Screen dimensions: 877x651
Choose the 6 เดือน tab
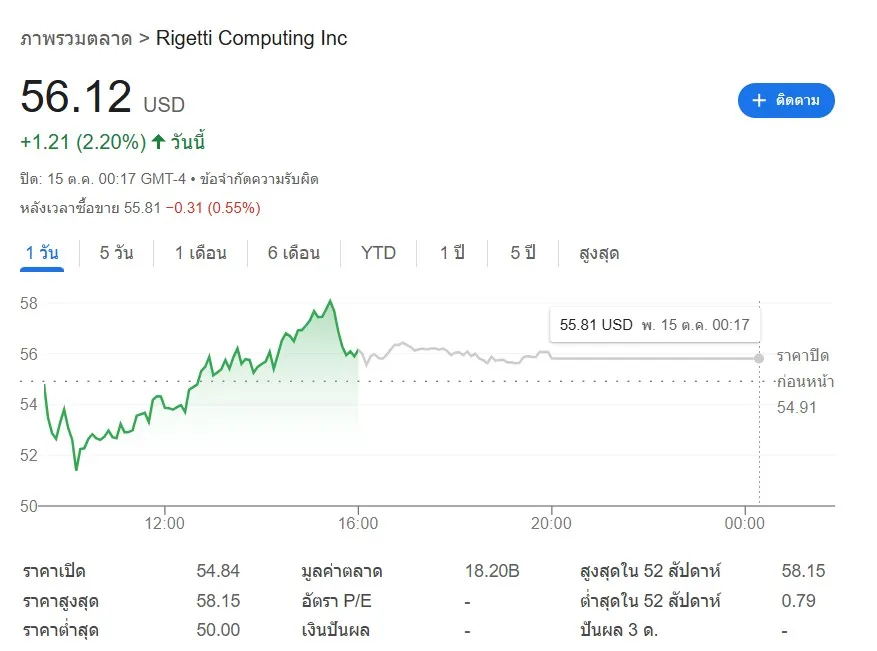pos(293,253)
